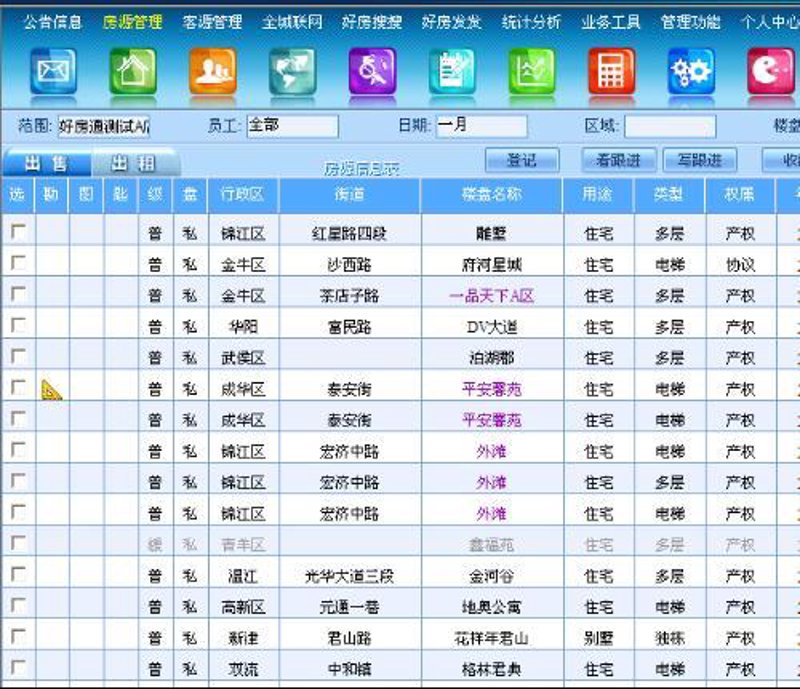Switch to the 出售 tab
The width and height of the screenshot is (800, 689).
(x=47, y=163)
